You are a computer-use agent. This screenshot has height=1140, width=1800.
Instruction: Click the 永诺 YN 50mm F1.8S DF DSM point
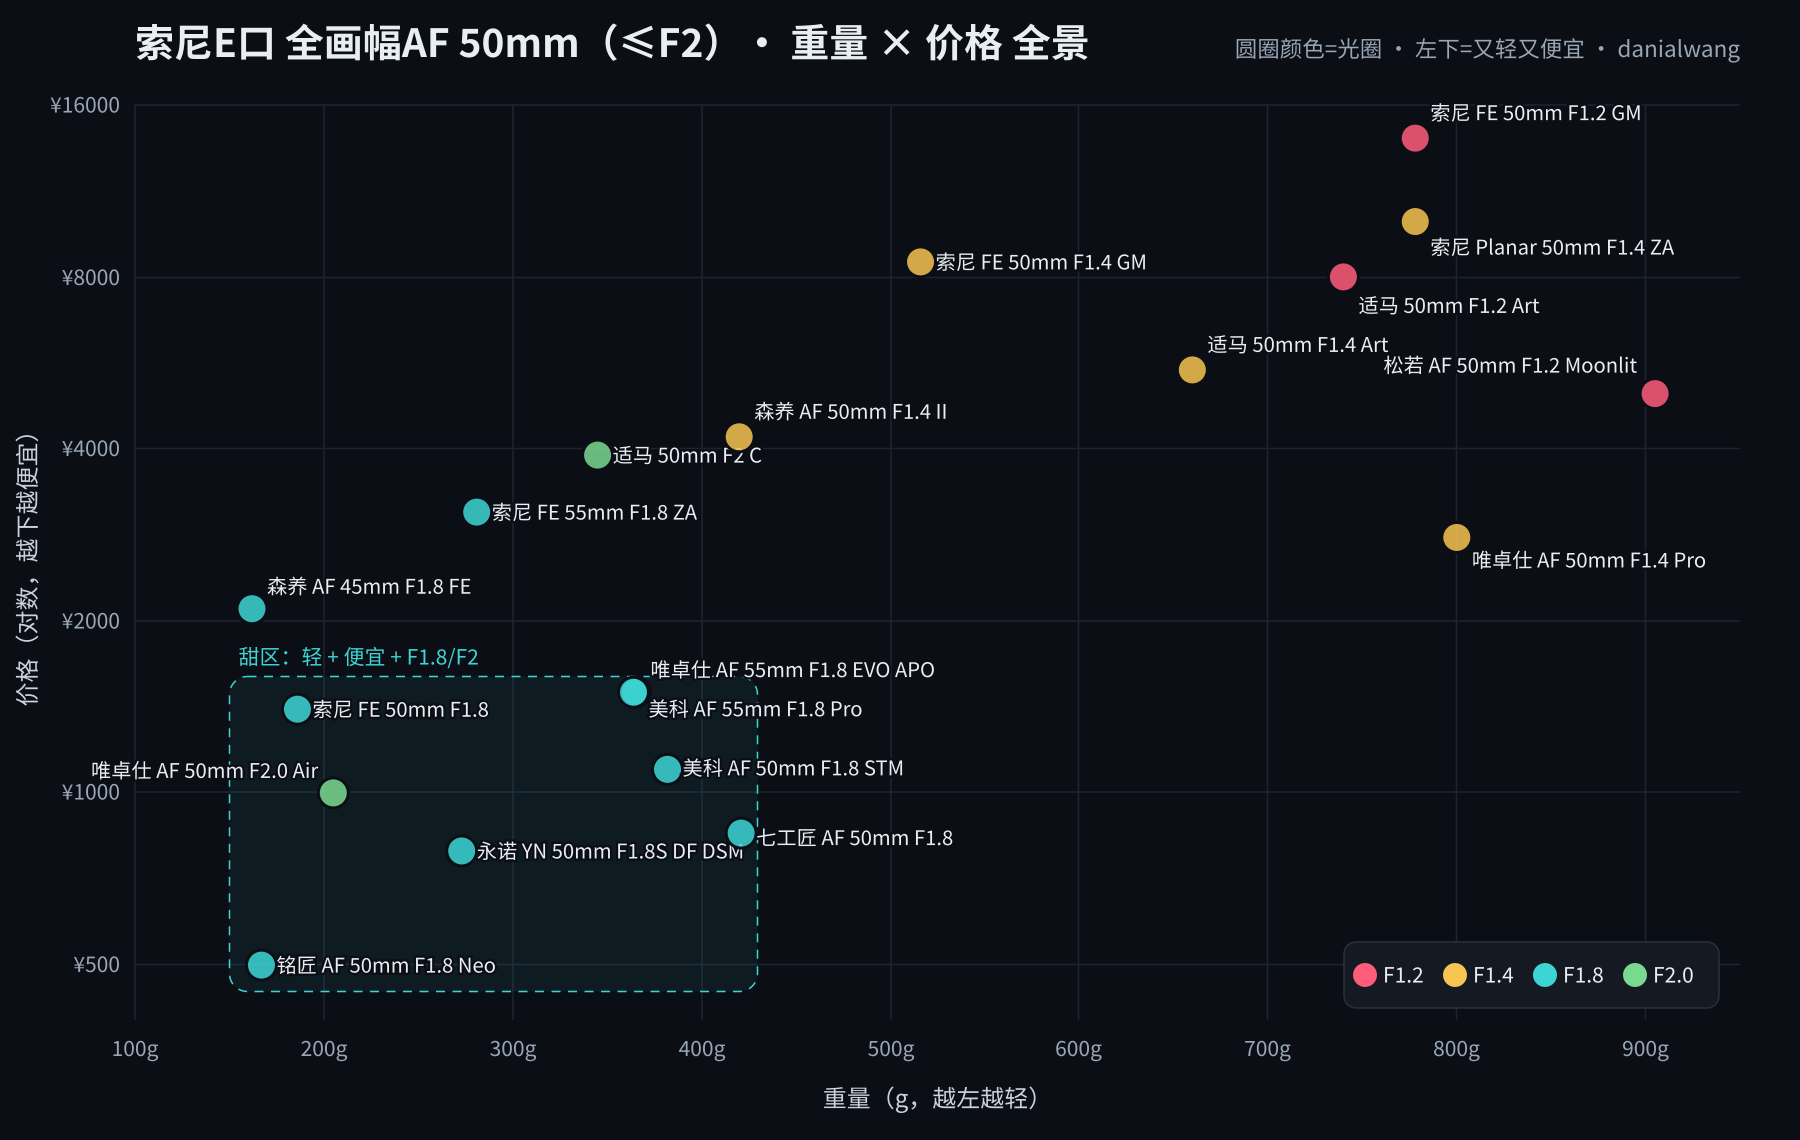click(461, 851)
